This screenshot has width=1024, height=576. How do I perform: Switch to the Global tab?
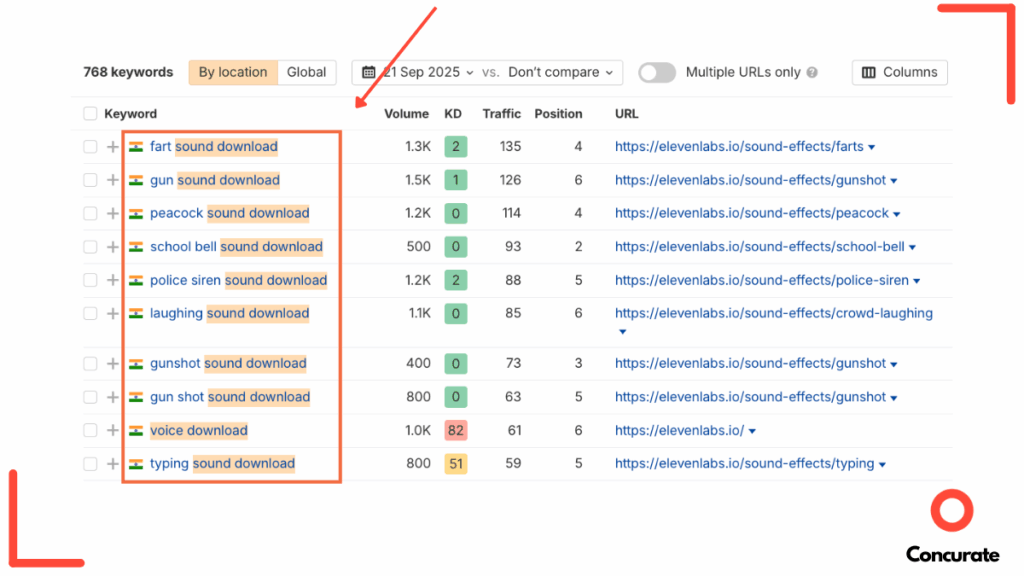[x=306, y=72]
